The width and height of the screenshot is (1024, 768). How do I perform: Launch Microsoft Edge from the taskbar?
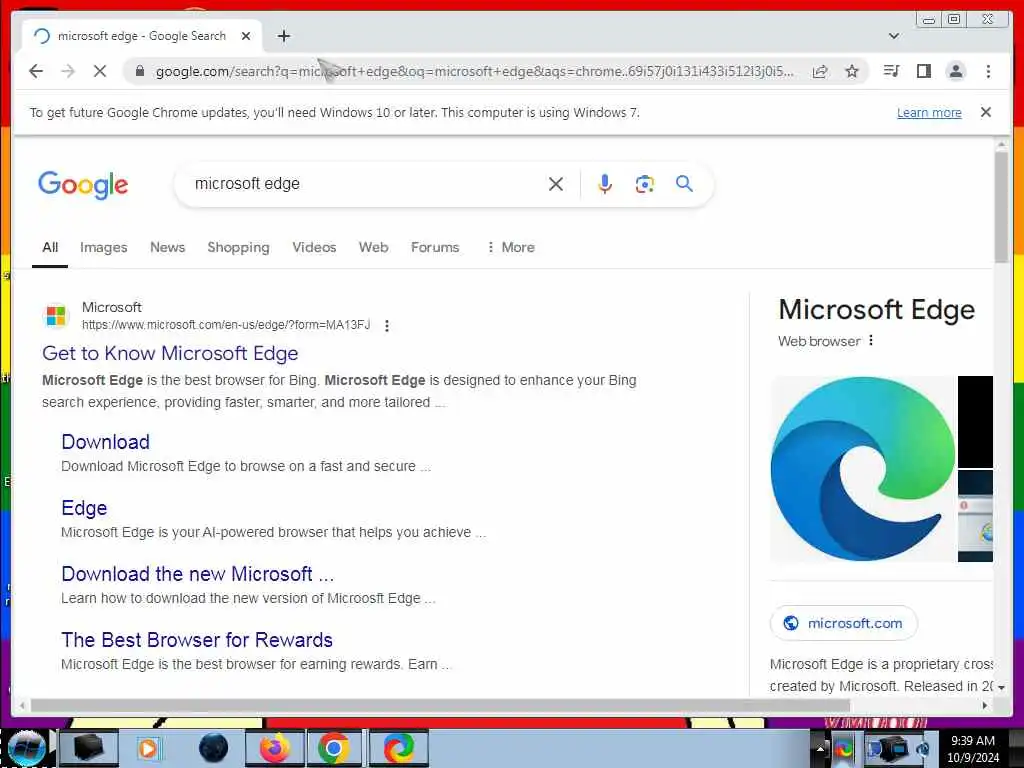[x=398, y=748]
